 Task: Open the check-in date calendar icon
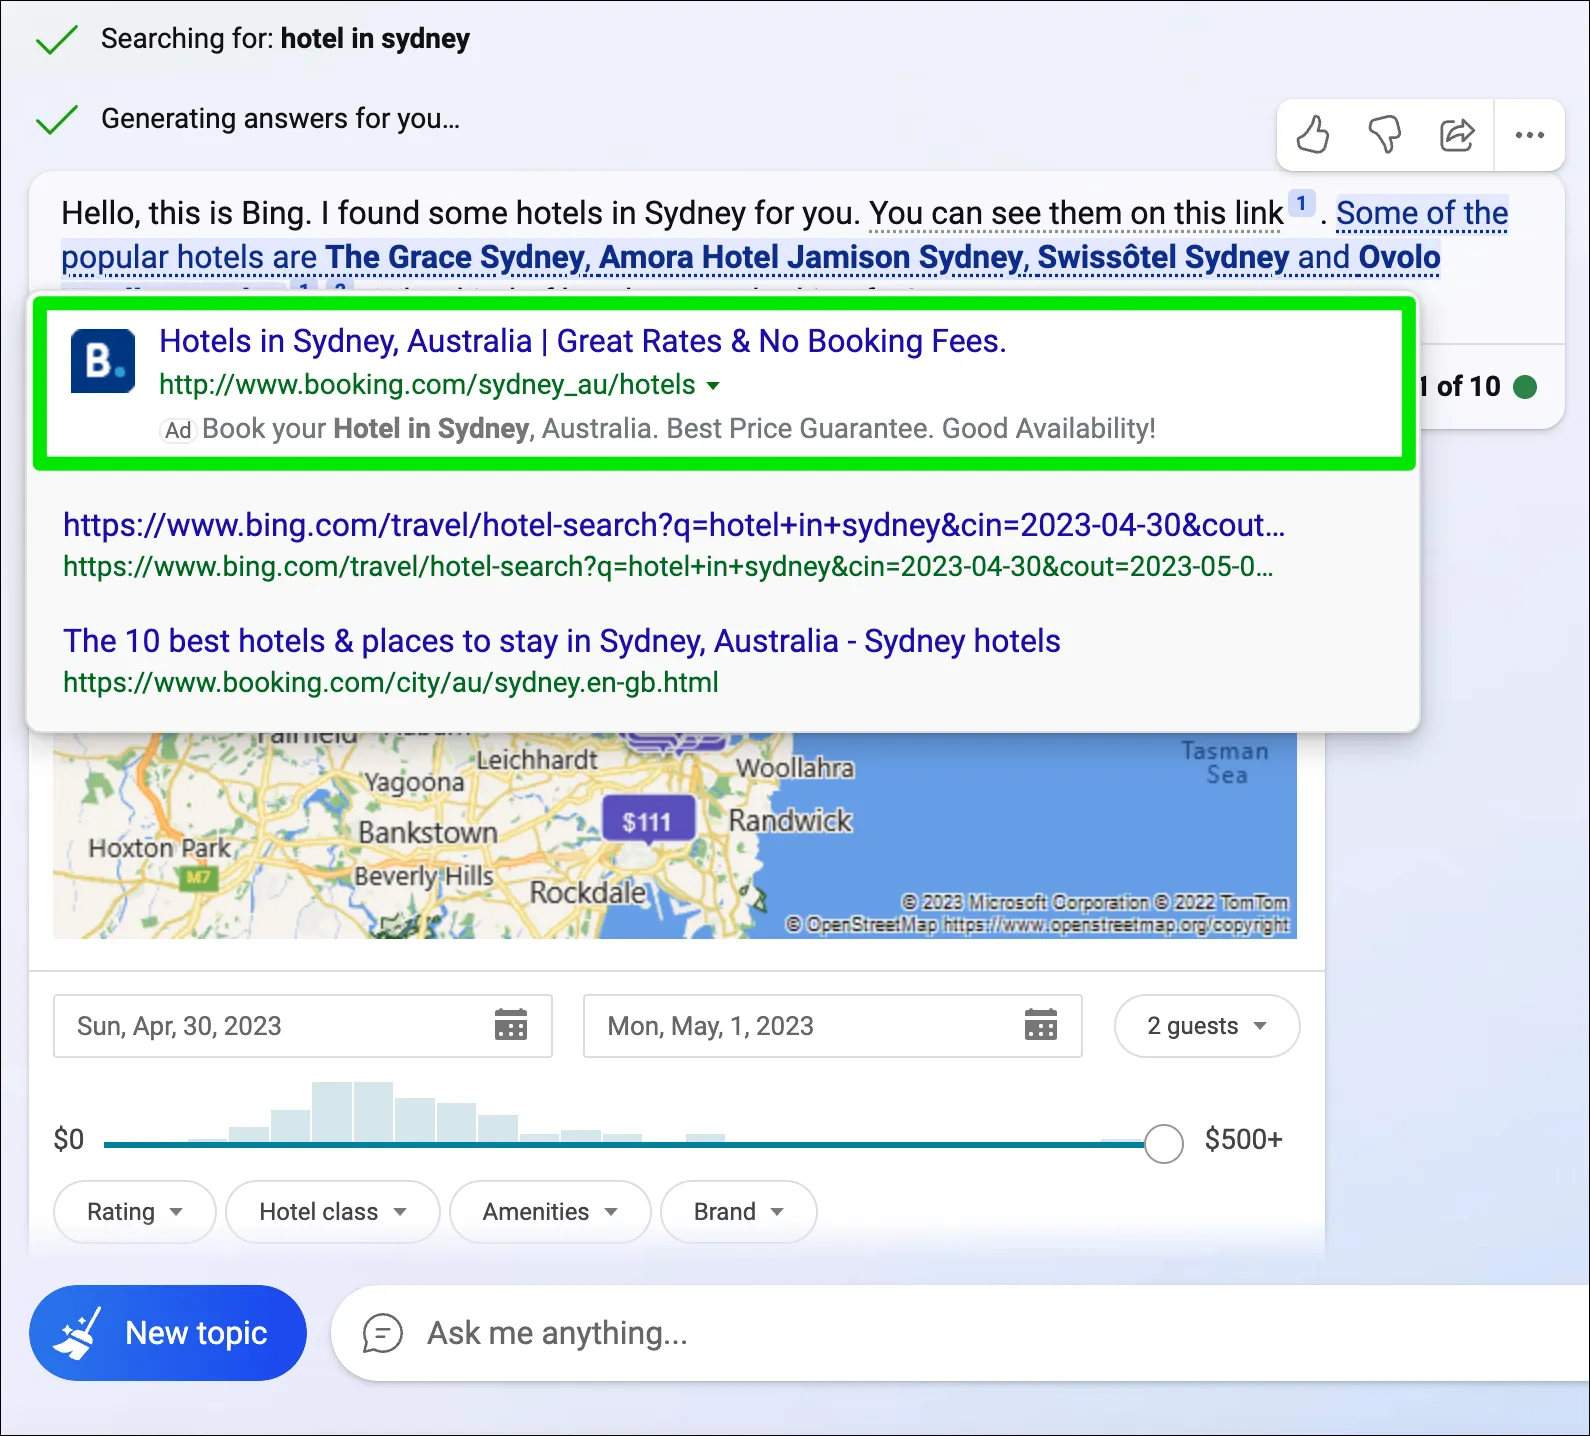(x=511, y=1025)
